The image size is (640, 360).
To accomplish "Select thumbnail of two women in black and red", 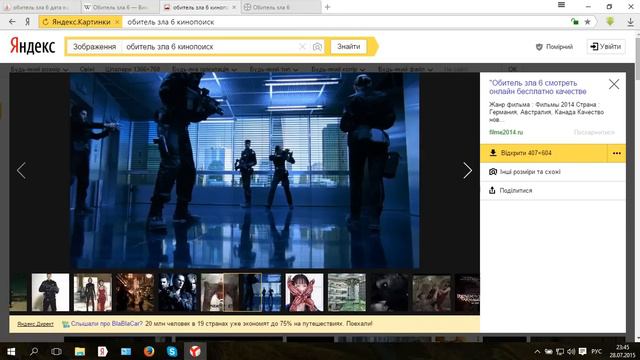I will 93,292.
